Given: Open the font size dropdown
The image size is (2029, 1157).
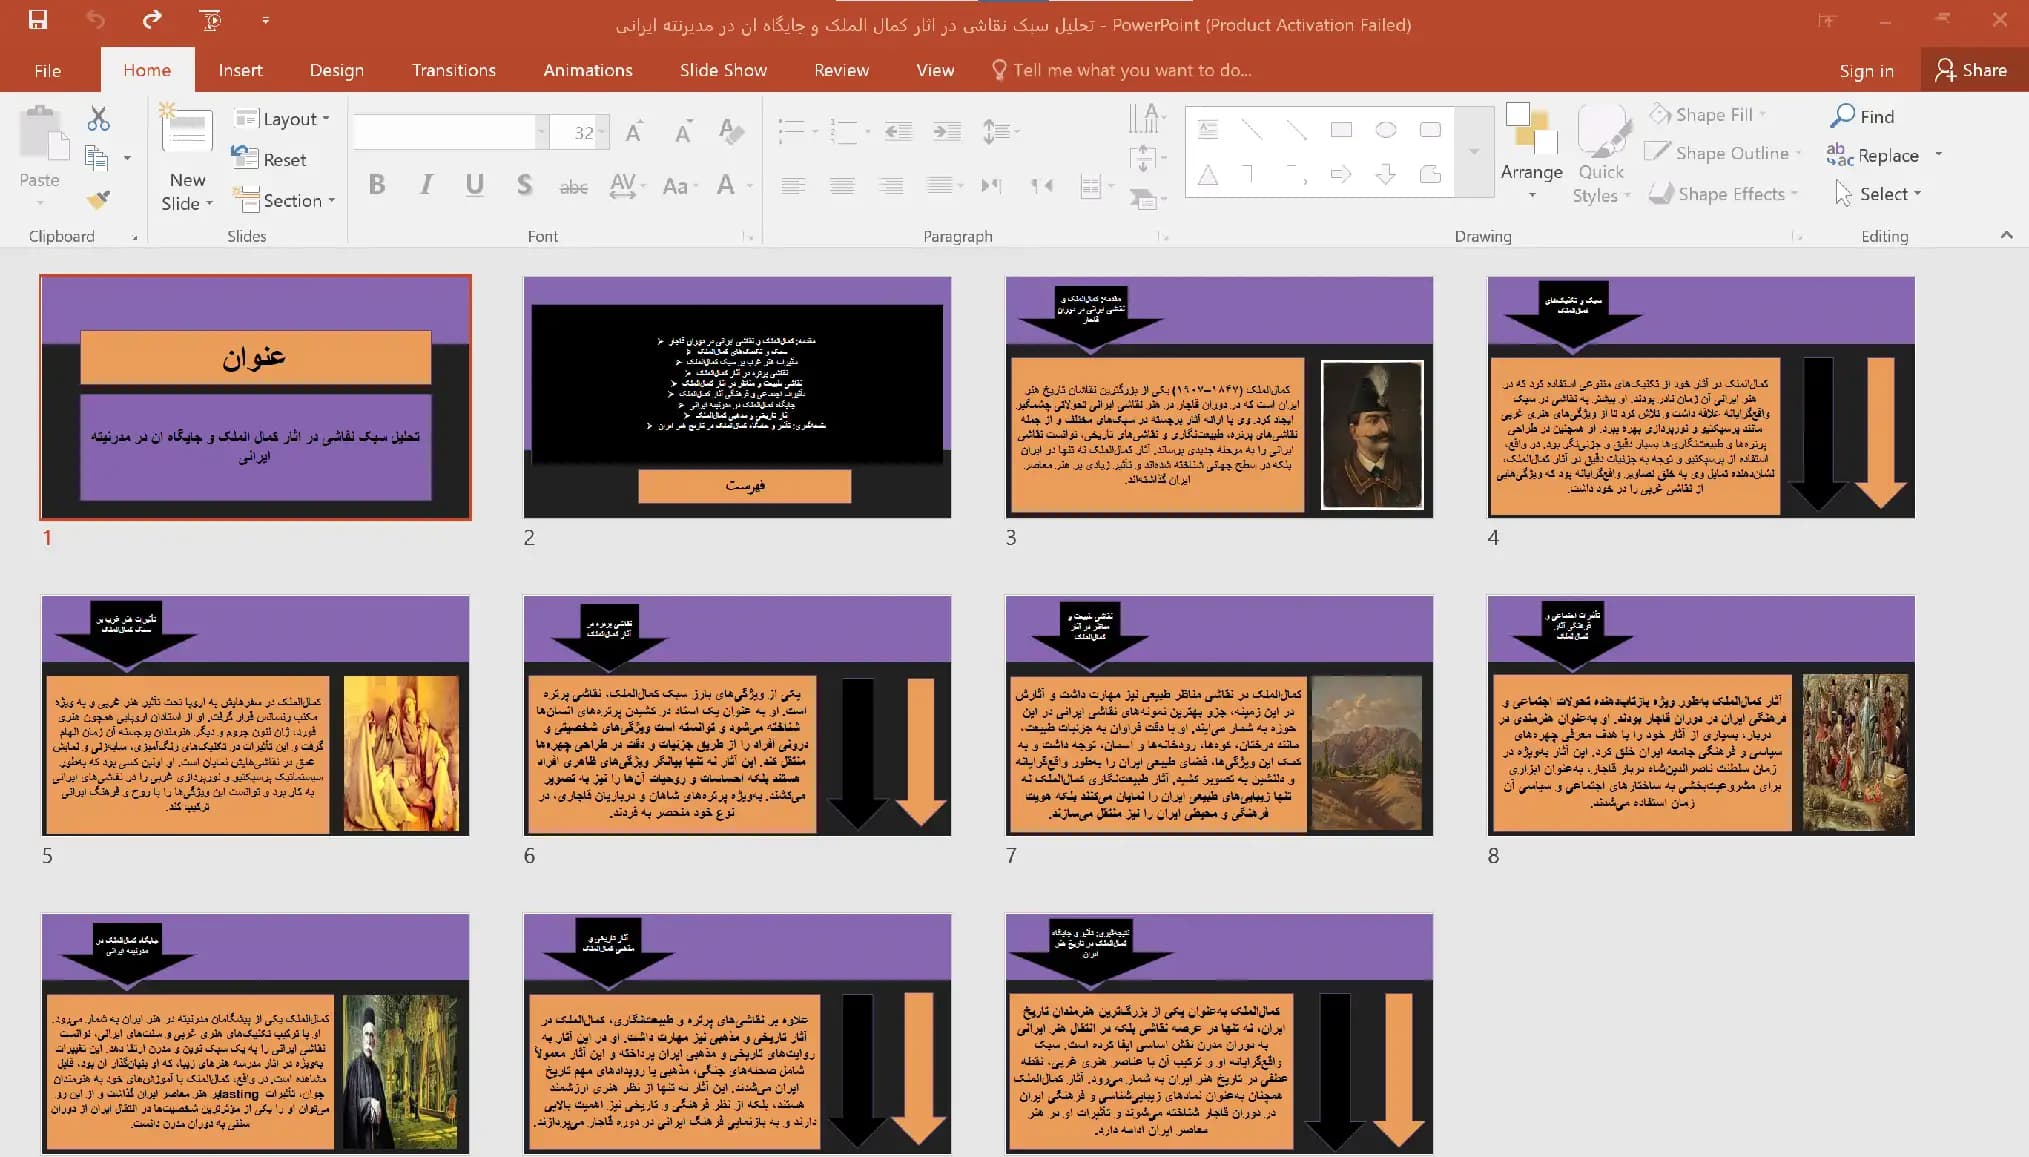Looking at the screenshot, I should tap(602, 132).
